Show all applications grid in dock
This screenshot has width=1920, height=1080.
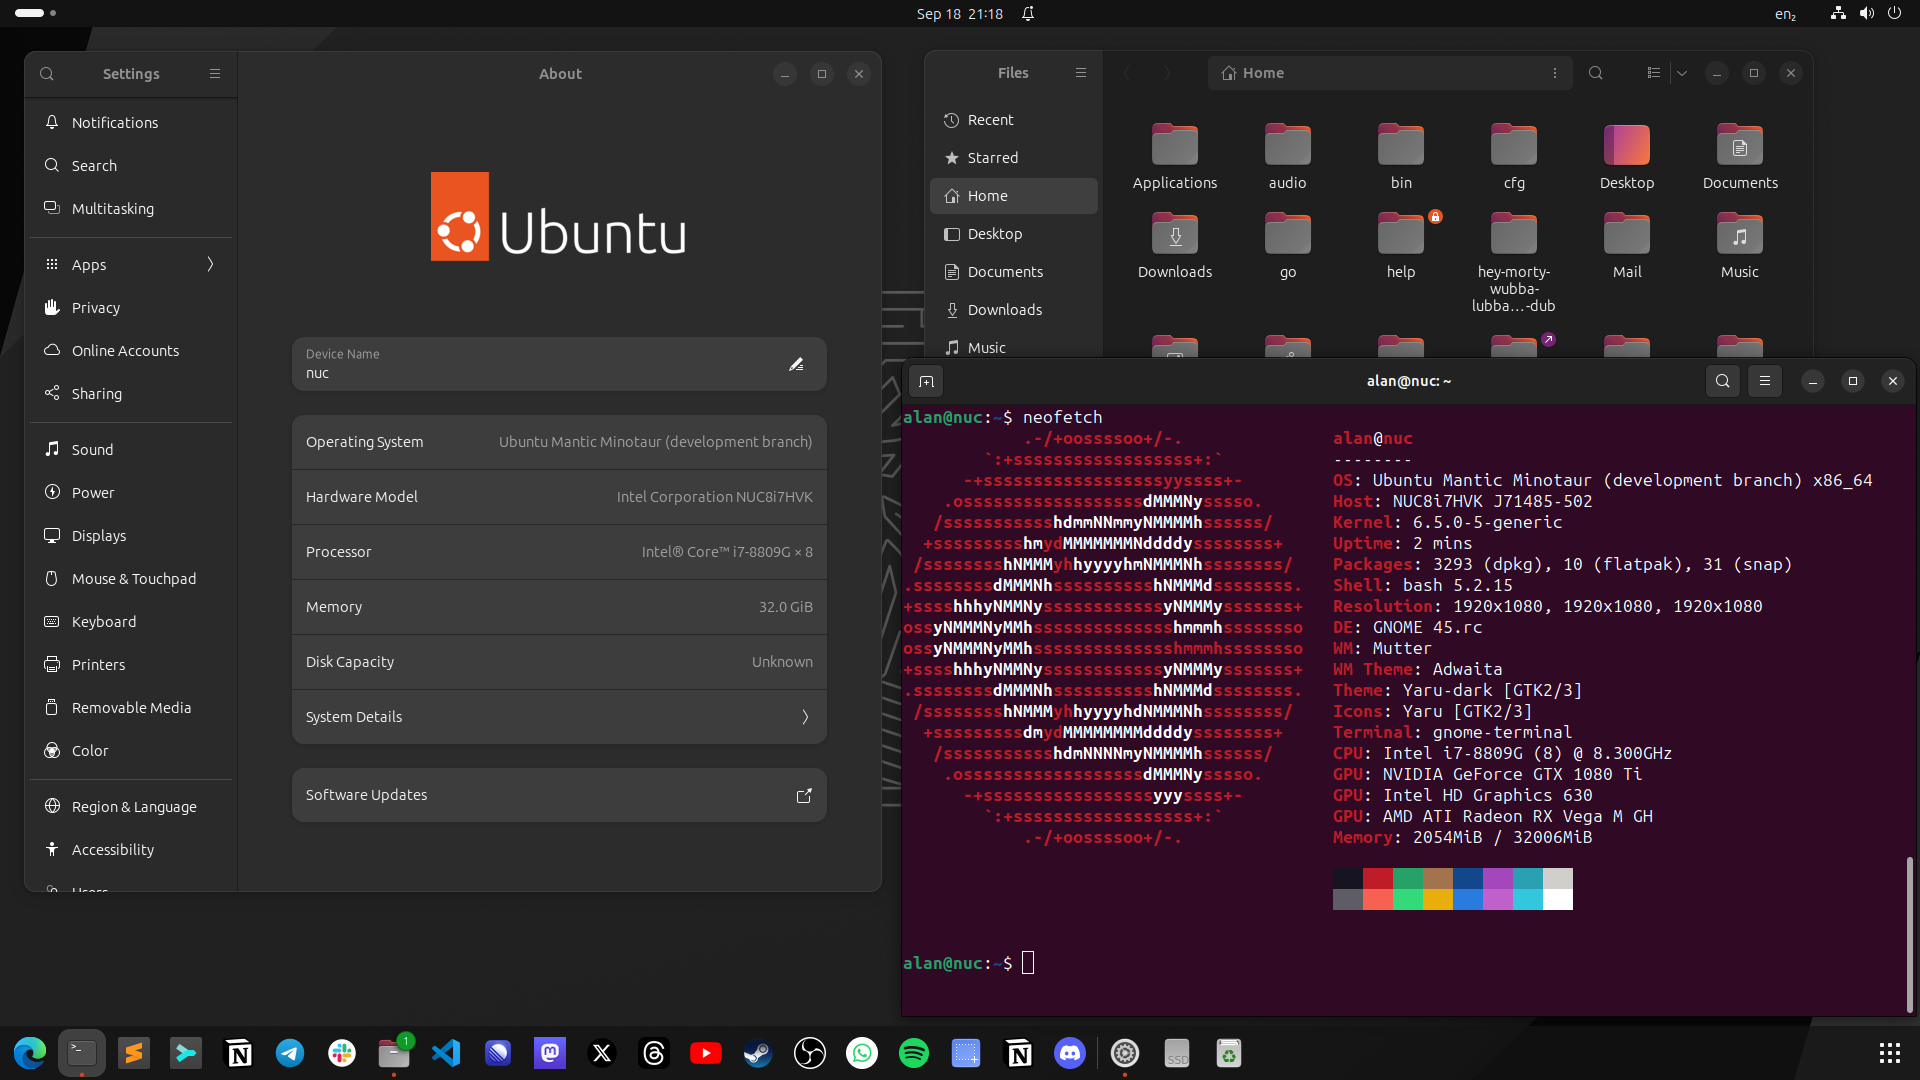coord(1889,1053)
